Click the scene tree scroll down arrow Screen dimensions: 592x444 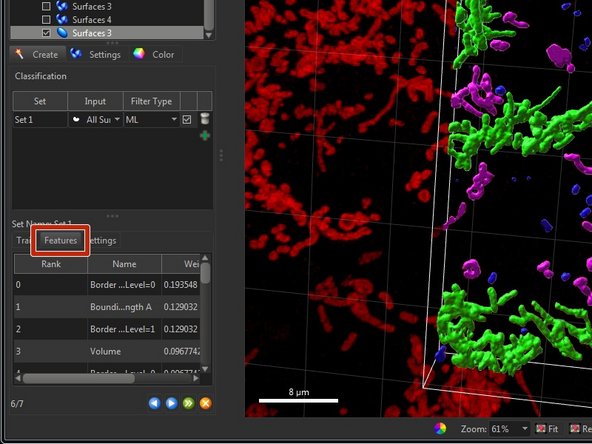[x=209, y=35]
